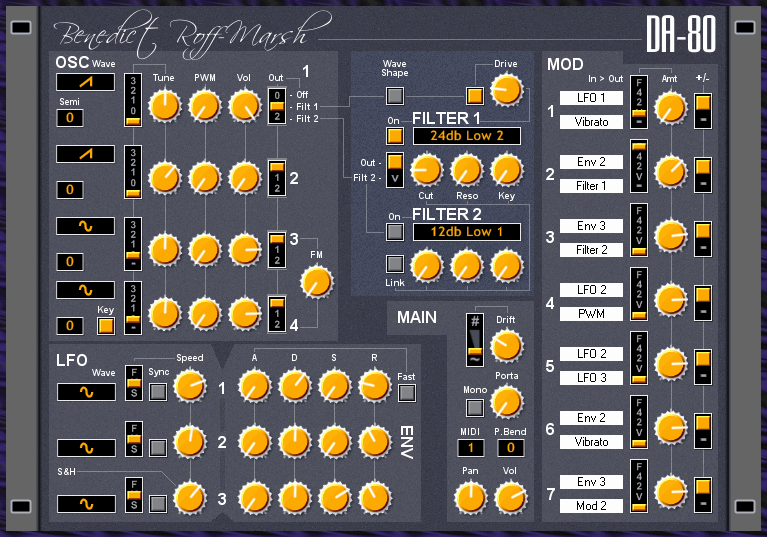The image size is (767, 537).
Task: Open the Filter 2 type selector 12db Low 1
Action: pyautogui.click(x=467, y=232)
